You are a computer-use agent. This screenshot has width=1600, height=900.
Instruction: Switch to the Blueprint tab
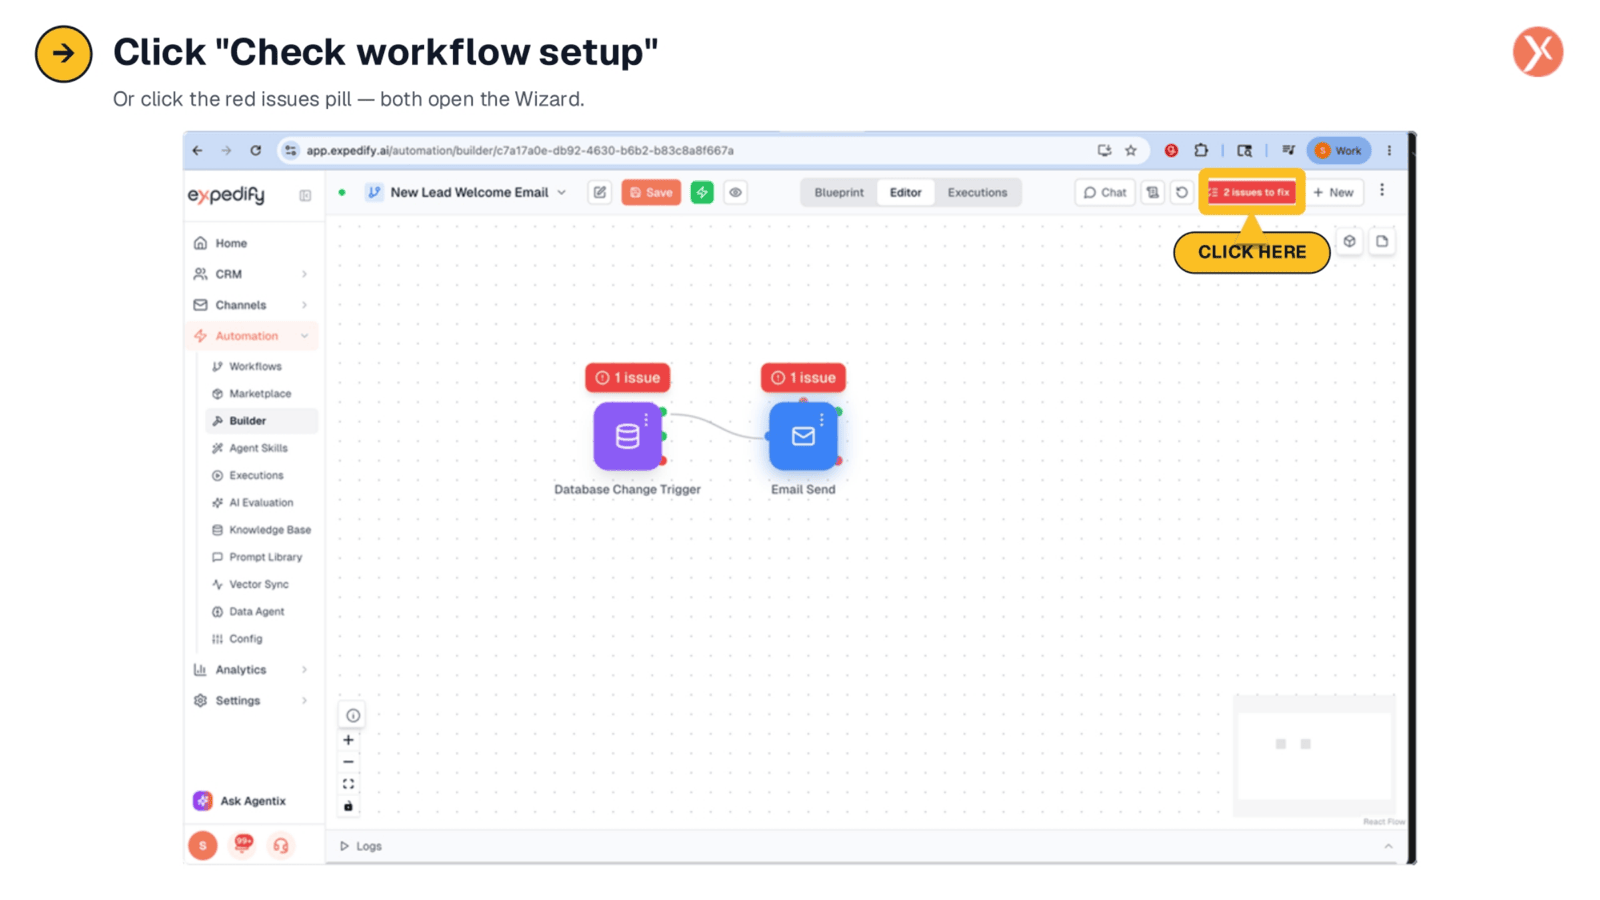[x=839, y=192]
